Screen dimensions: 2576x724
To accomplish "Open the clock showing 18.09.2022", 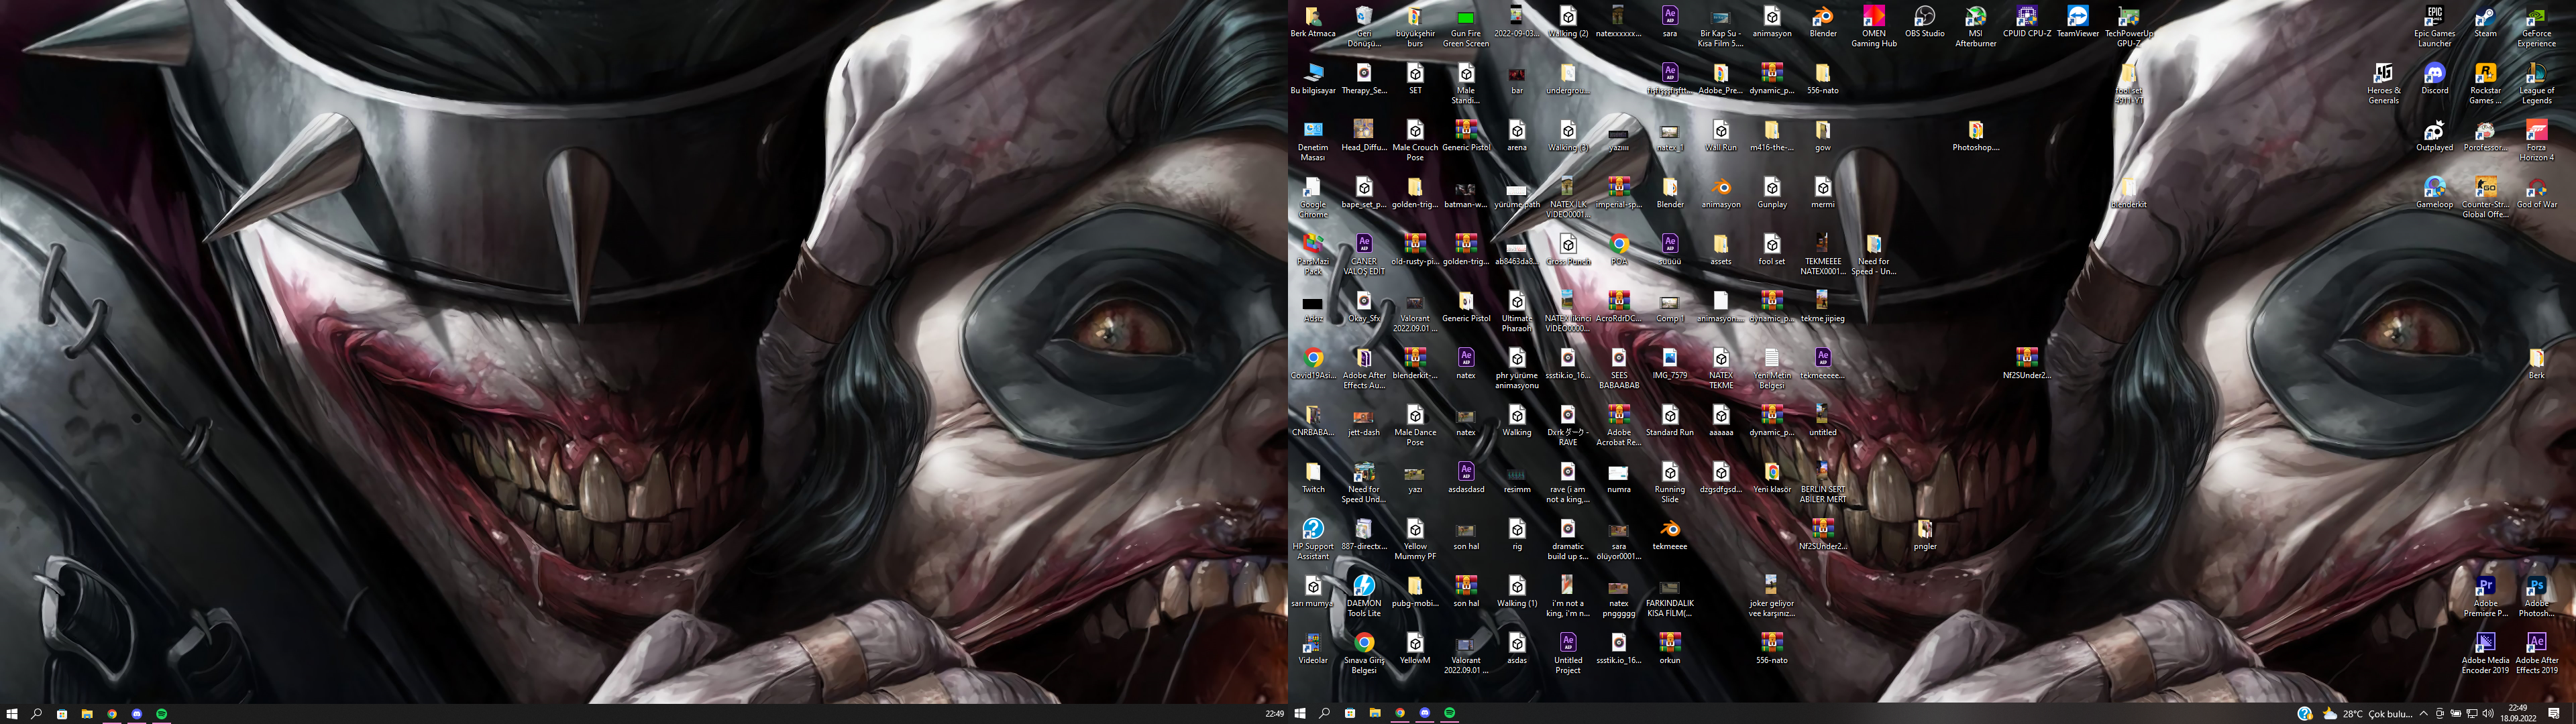I will [x=2517, y=713].
